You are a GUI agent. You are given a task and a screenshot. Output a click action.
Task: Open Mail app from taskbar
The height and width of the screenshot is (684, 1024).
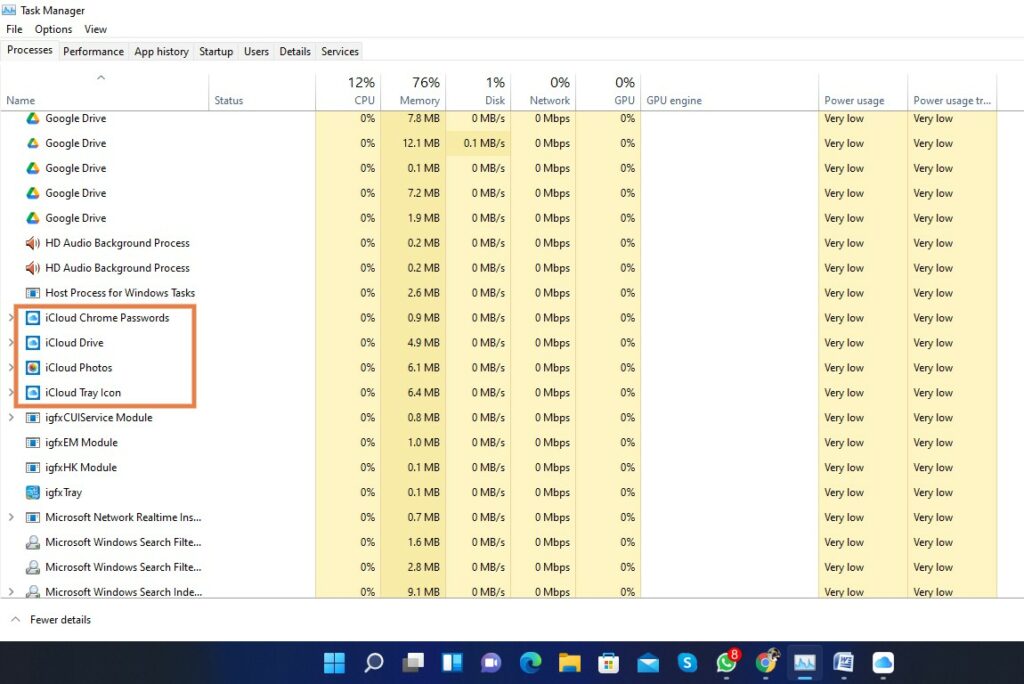[x=648, y=662]
